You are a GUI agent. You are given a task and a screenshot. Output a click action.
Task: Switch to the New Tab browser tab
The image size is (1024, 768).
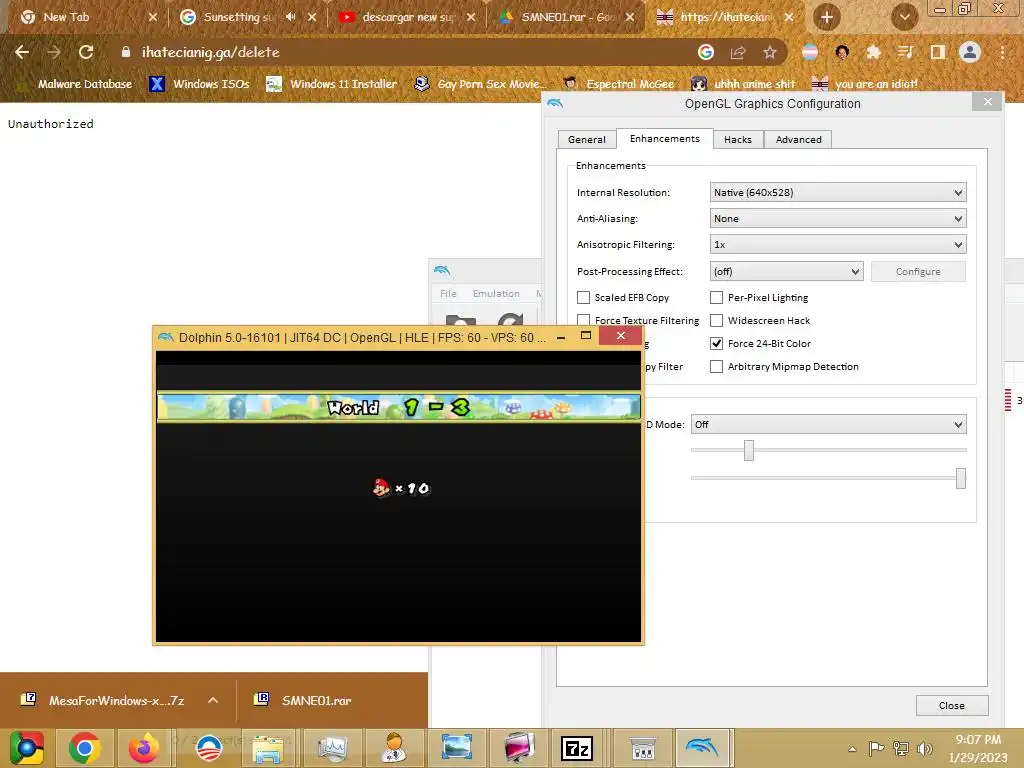click(x=88, y=17)
